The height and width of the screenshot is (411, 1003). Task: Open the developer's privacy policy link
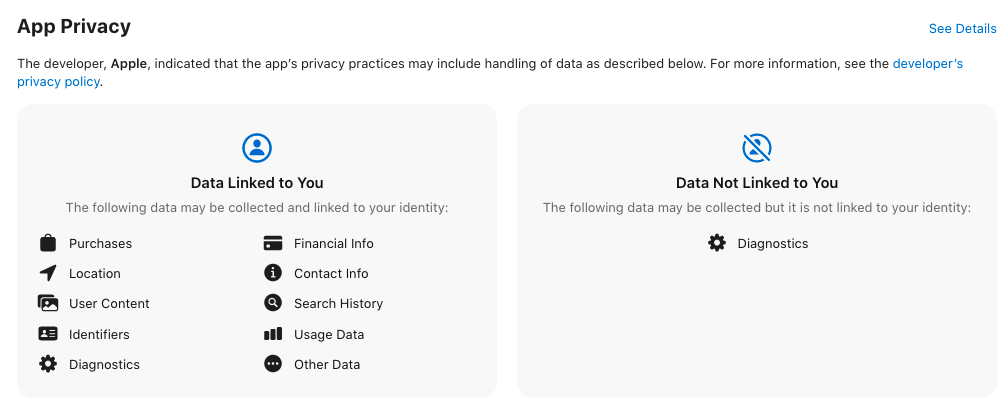click(927, 64)
